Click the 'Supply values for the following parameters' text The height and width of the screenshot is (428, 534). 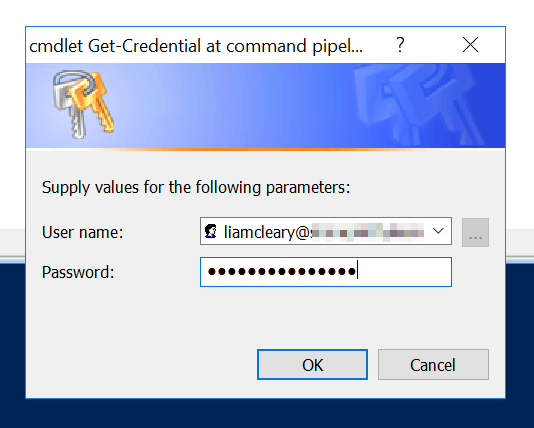pyautogui.click(x=196, y=187)
